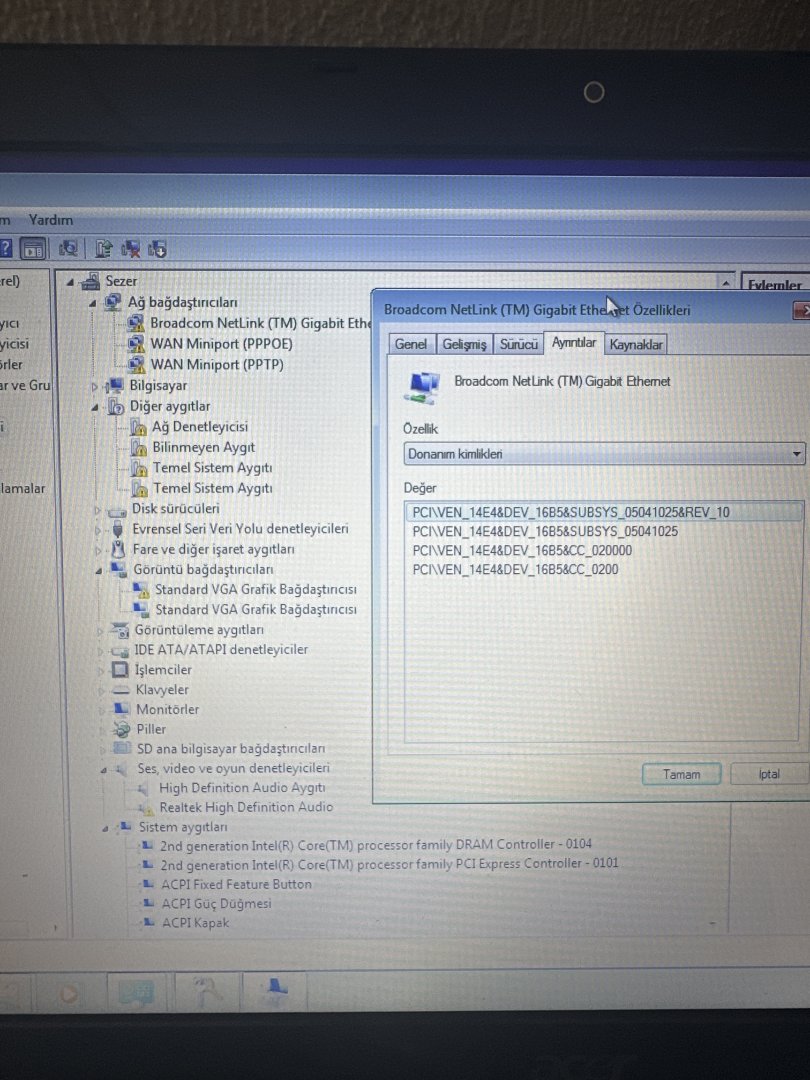Collapse the Ağ bağdaştırıcıları branch
The image size is (810, 1080).
tap(93, 303)
